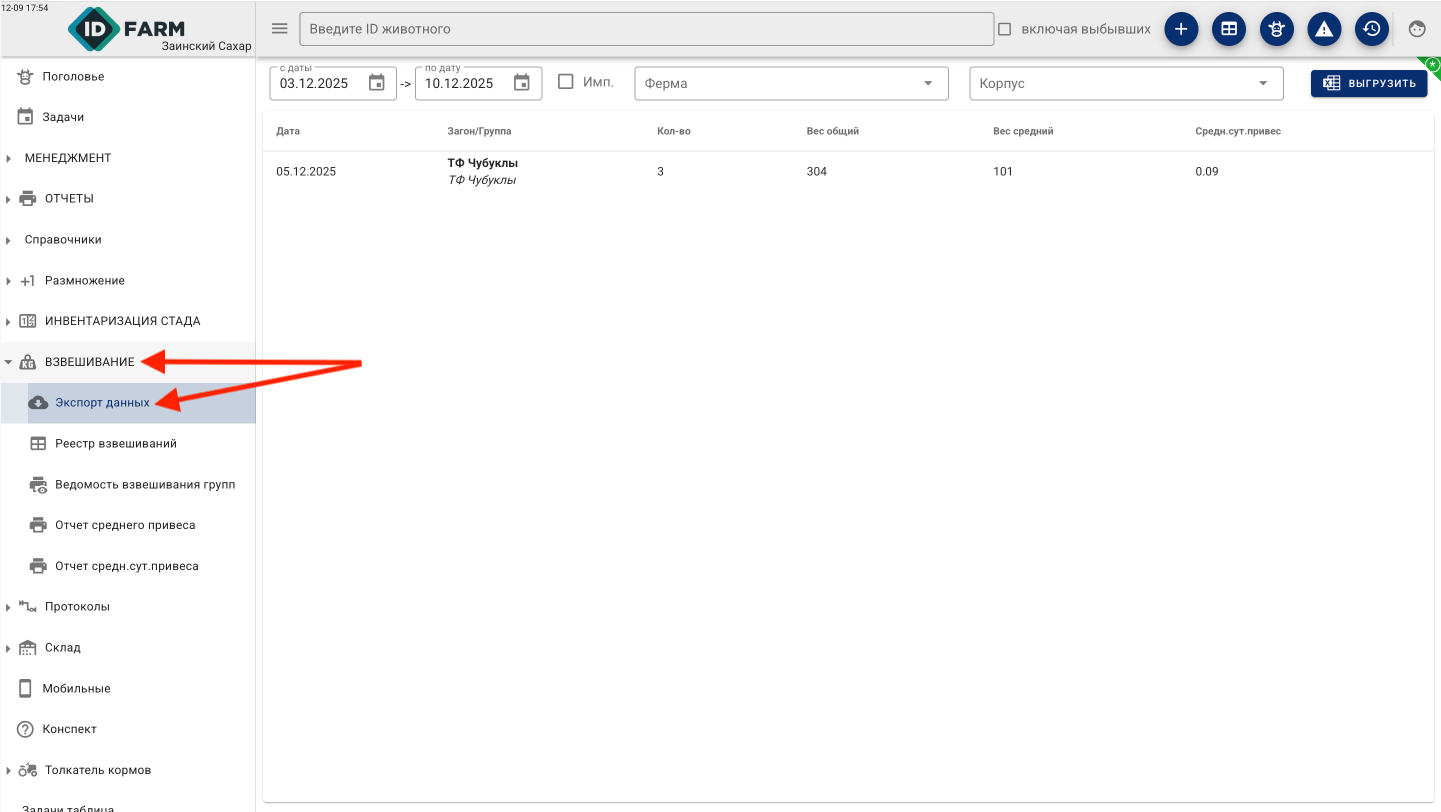Expand the Склад section
The image size is (1441, 812).
click(x=128, y=648)
